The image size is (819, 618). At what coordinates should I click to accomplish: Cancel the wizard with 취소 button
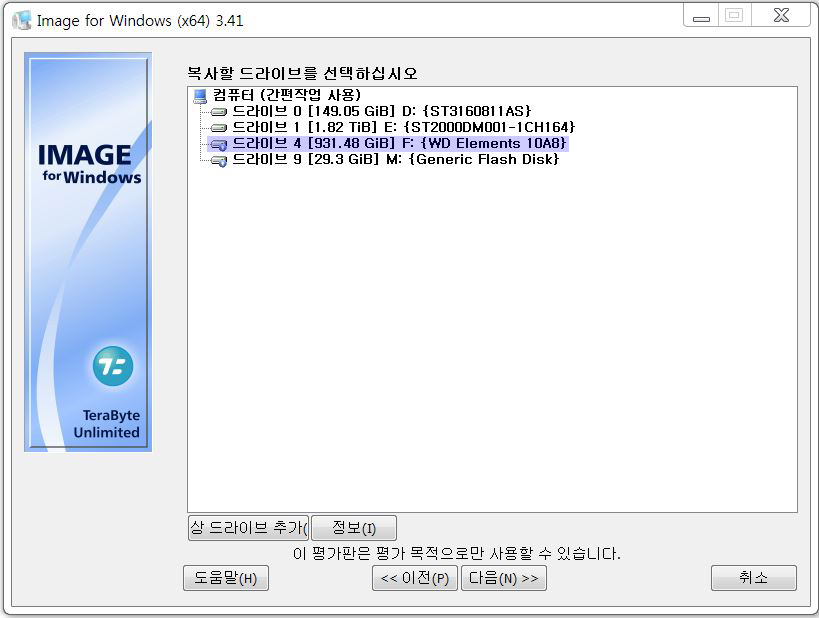(754, 578)
